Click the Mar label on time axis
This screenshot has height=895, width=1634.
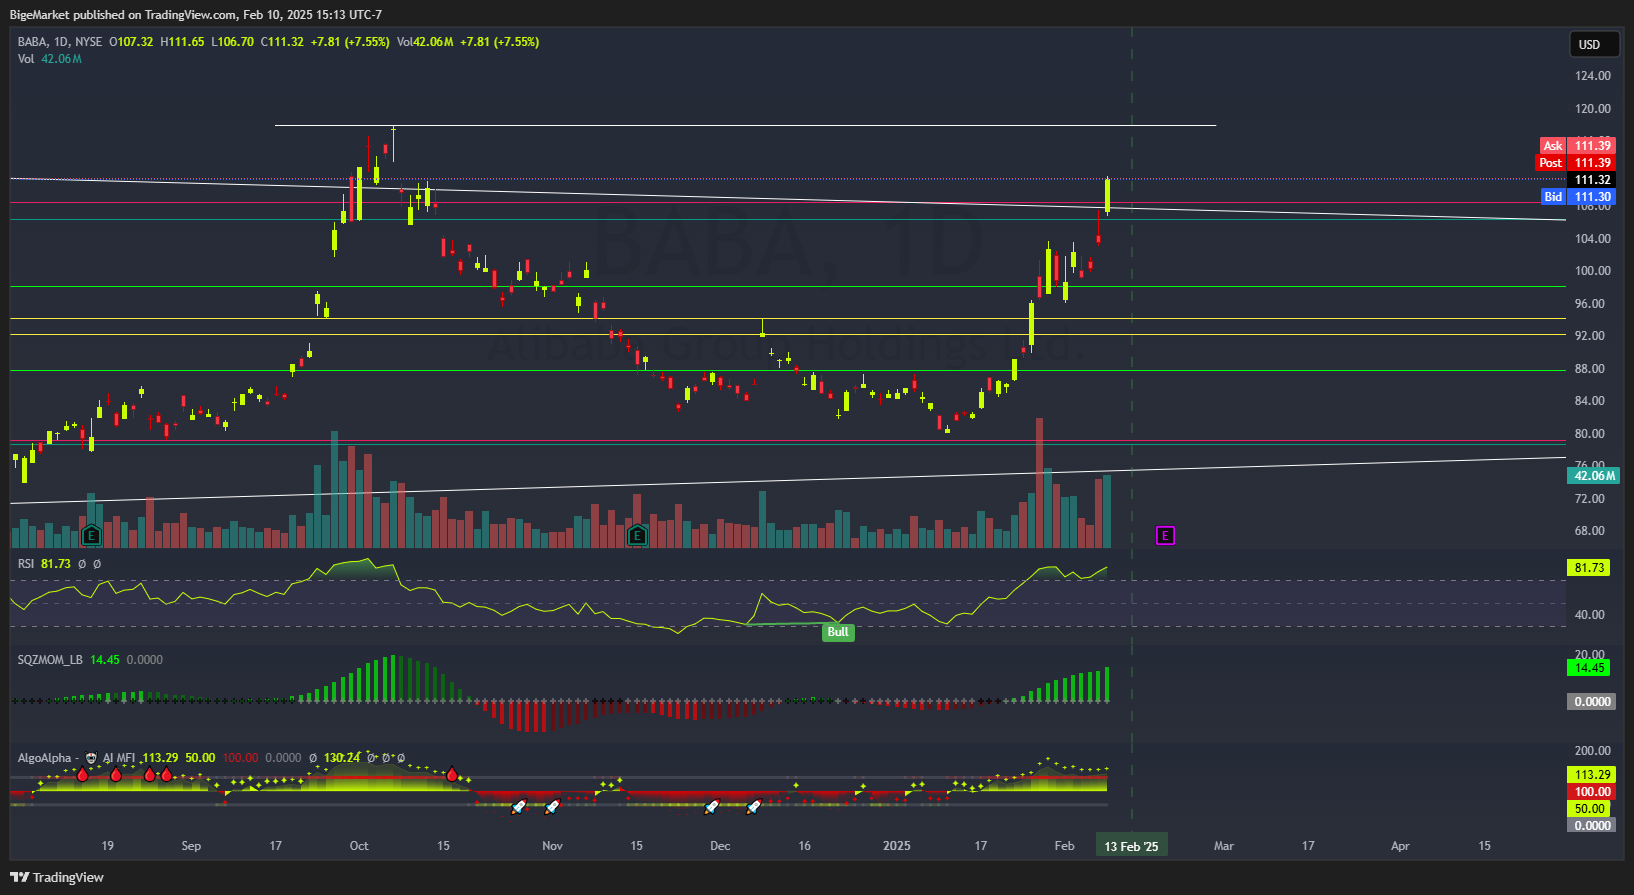point(1224,846)
